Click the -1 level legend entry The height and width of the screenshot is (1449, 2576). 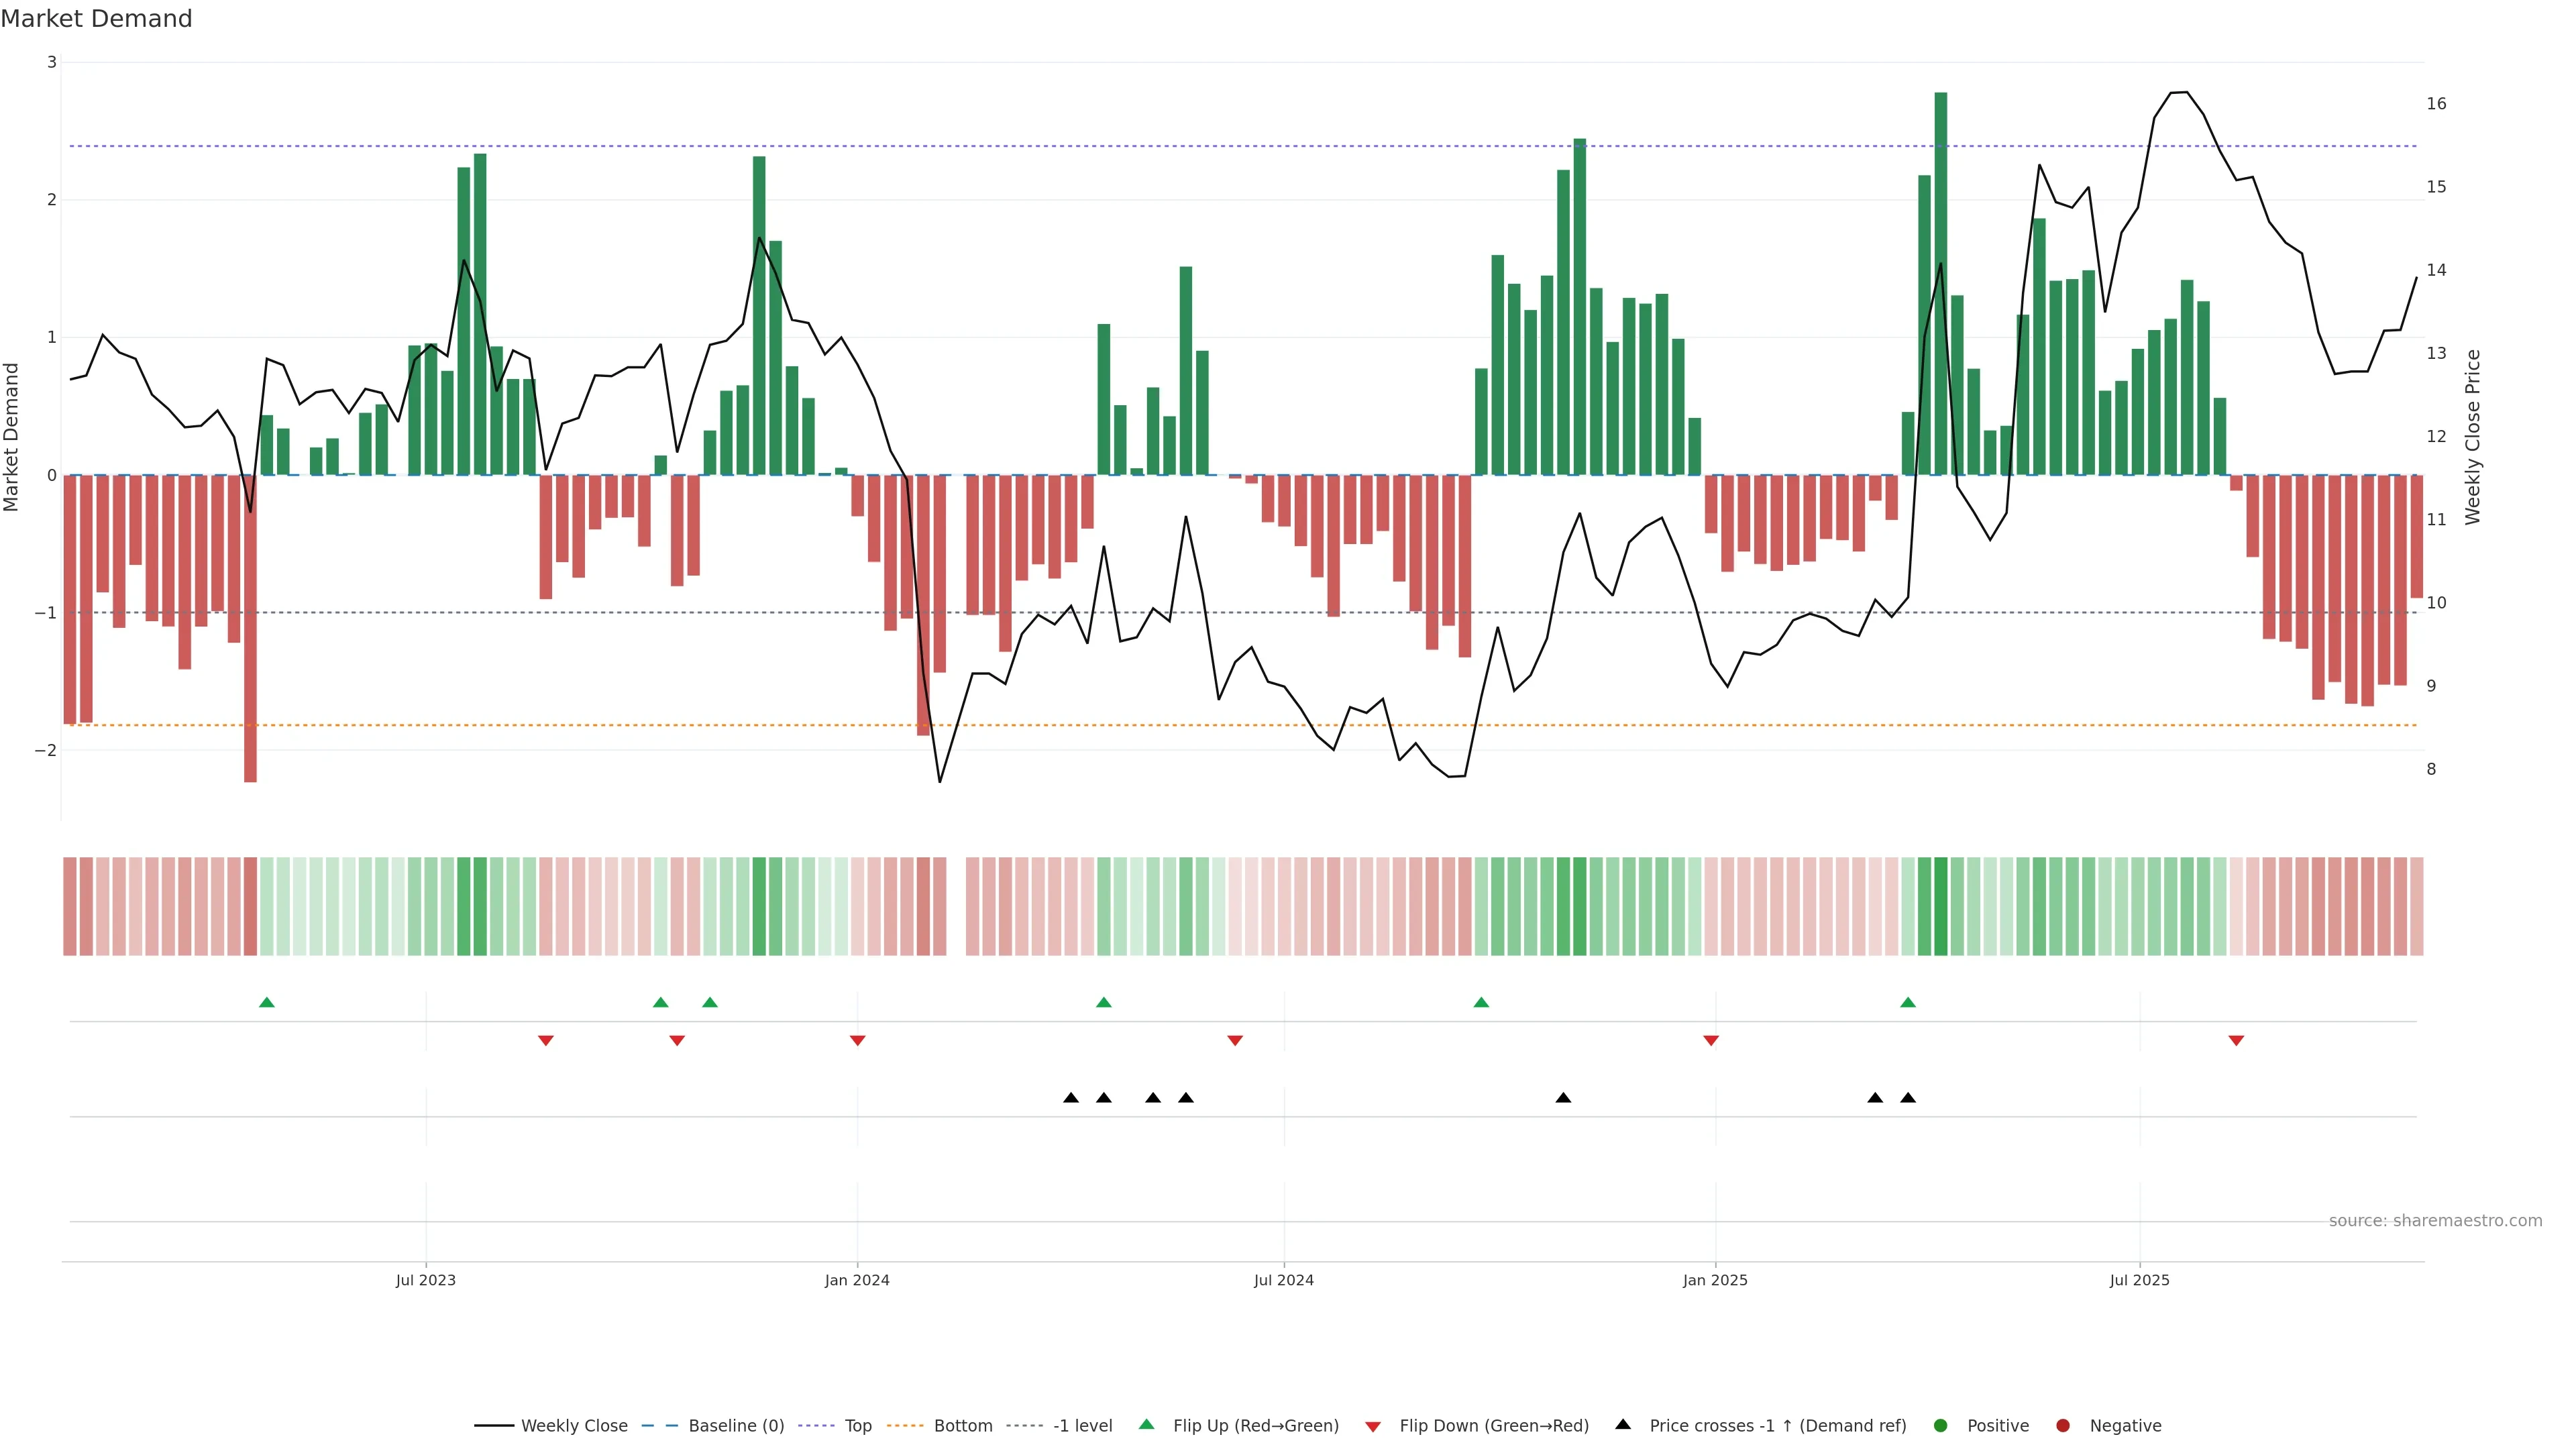click(x=1082, y=1426)
